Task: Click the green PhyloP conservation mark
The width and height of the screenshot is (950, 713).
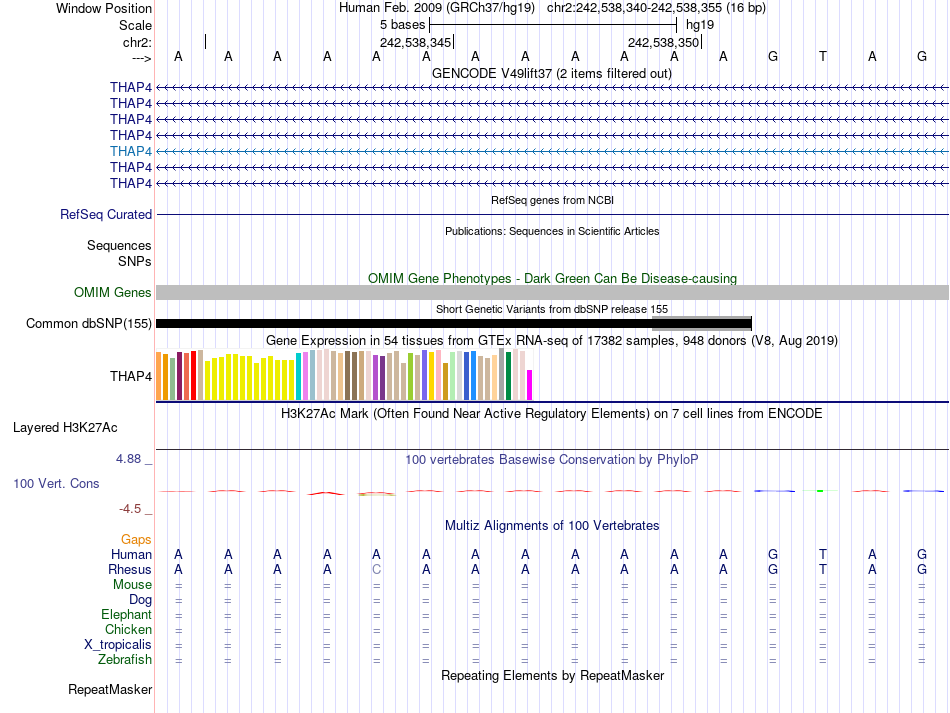Action: tap(821, 491)
